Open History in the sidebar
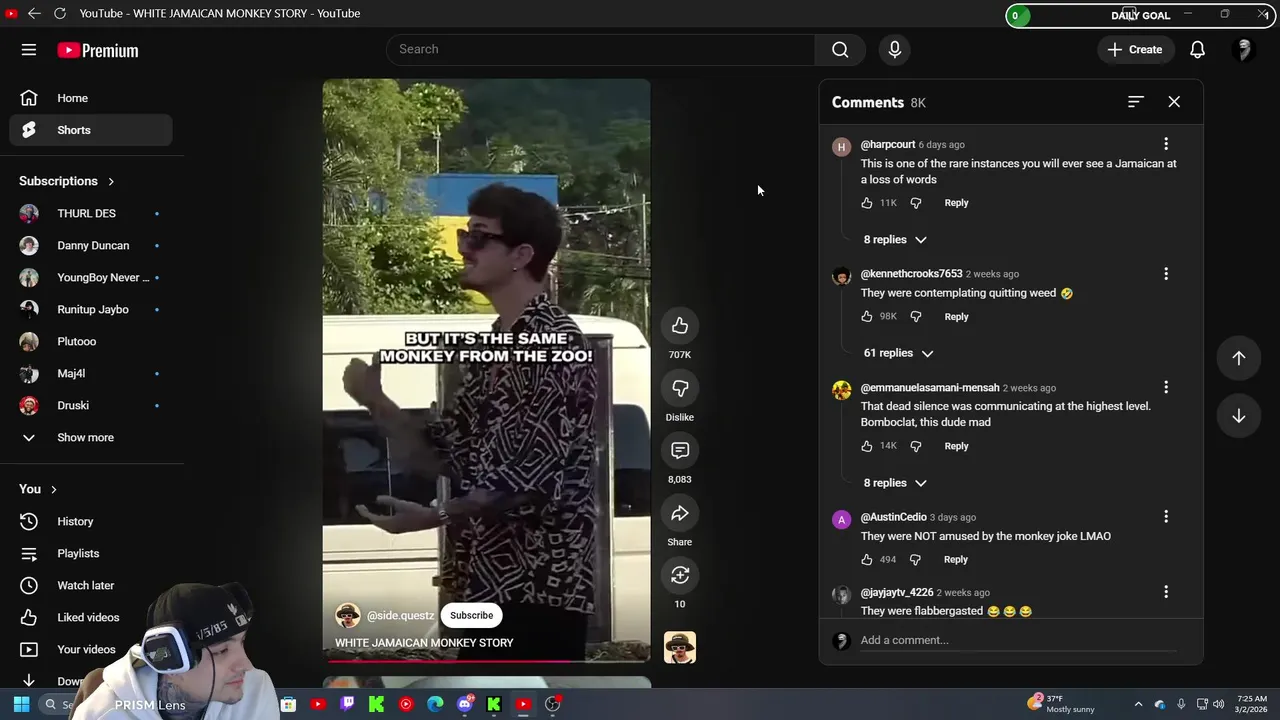1280x720 pixels. [91, 521]
